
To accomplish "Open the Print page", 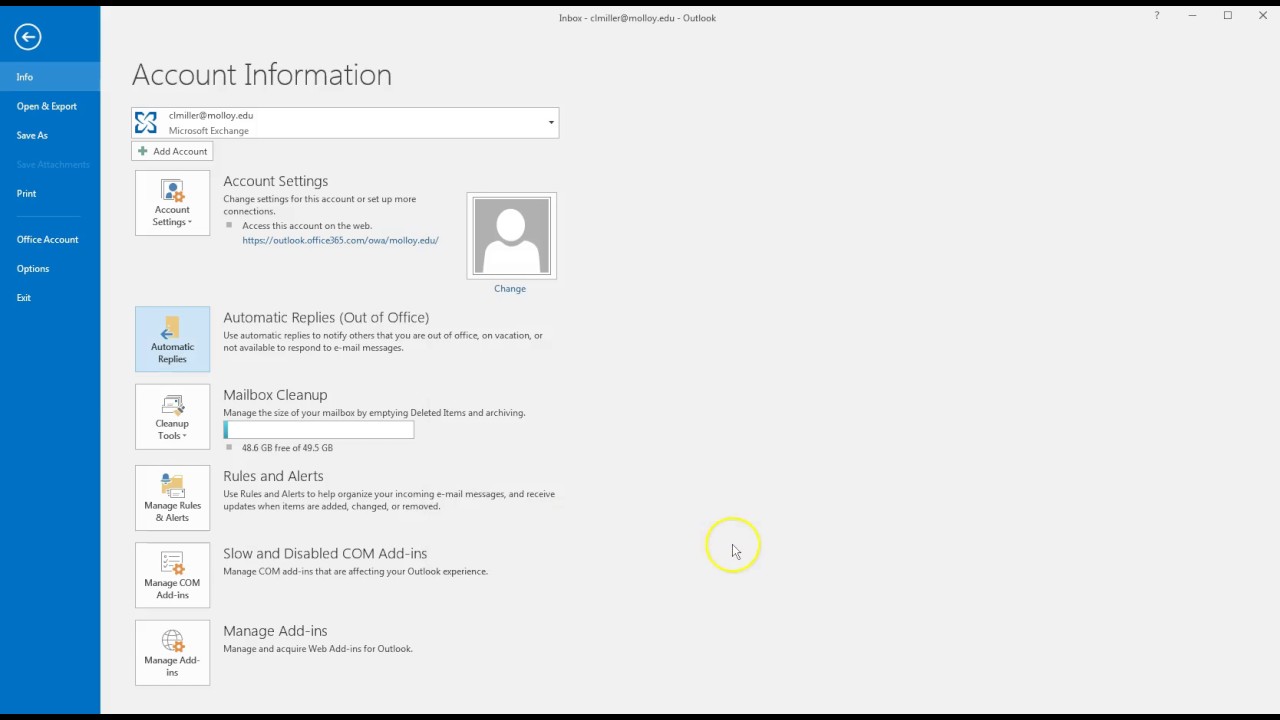I will 50,193.
